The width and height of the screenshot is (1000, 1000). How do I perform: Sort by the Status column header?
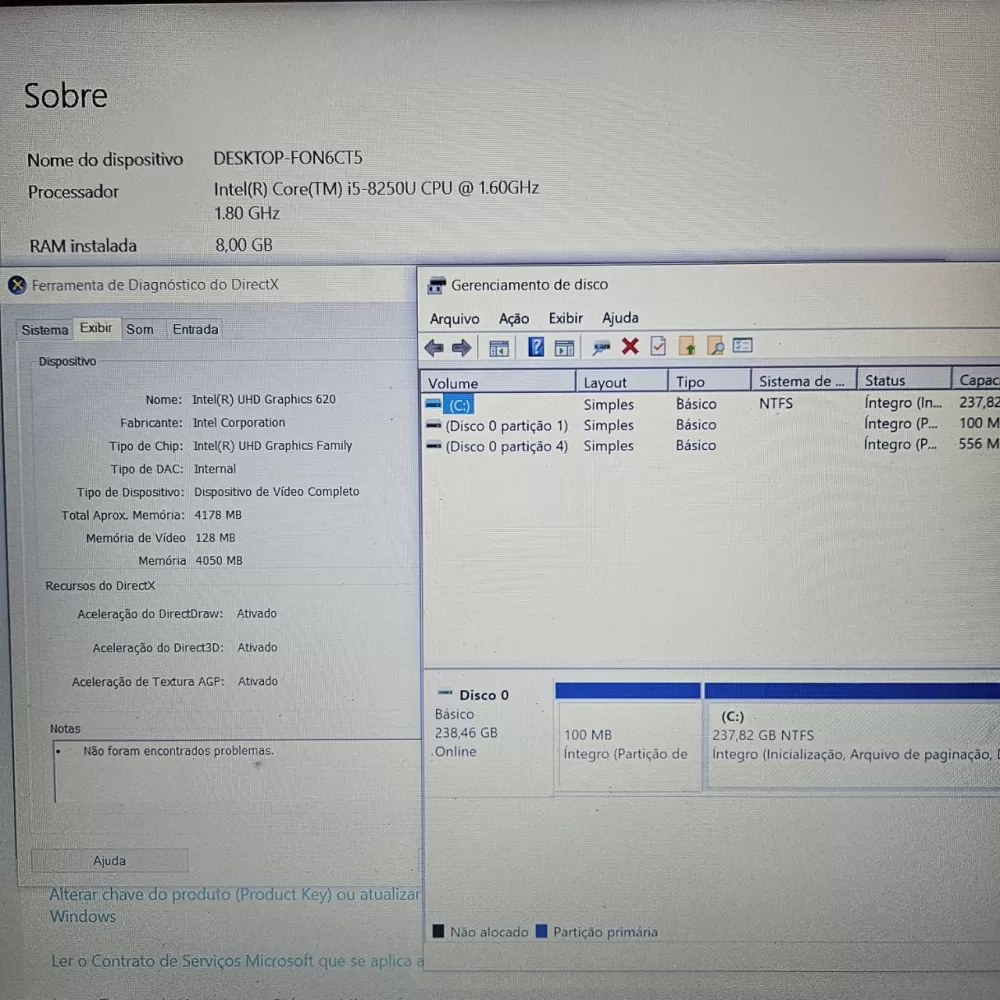[904, 380]
